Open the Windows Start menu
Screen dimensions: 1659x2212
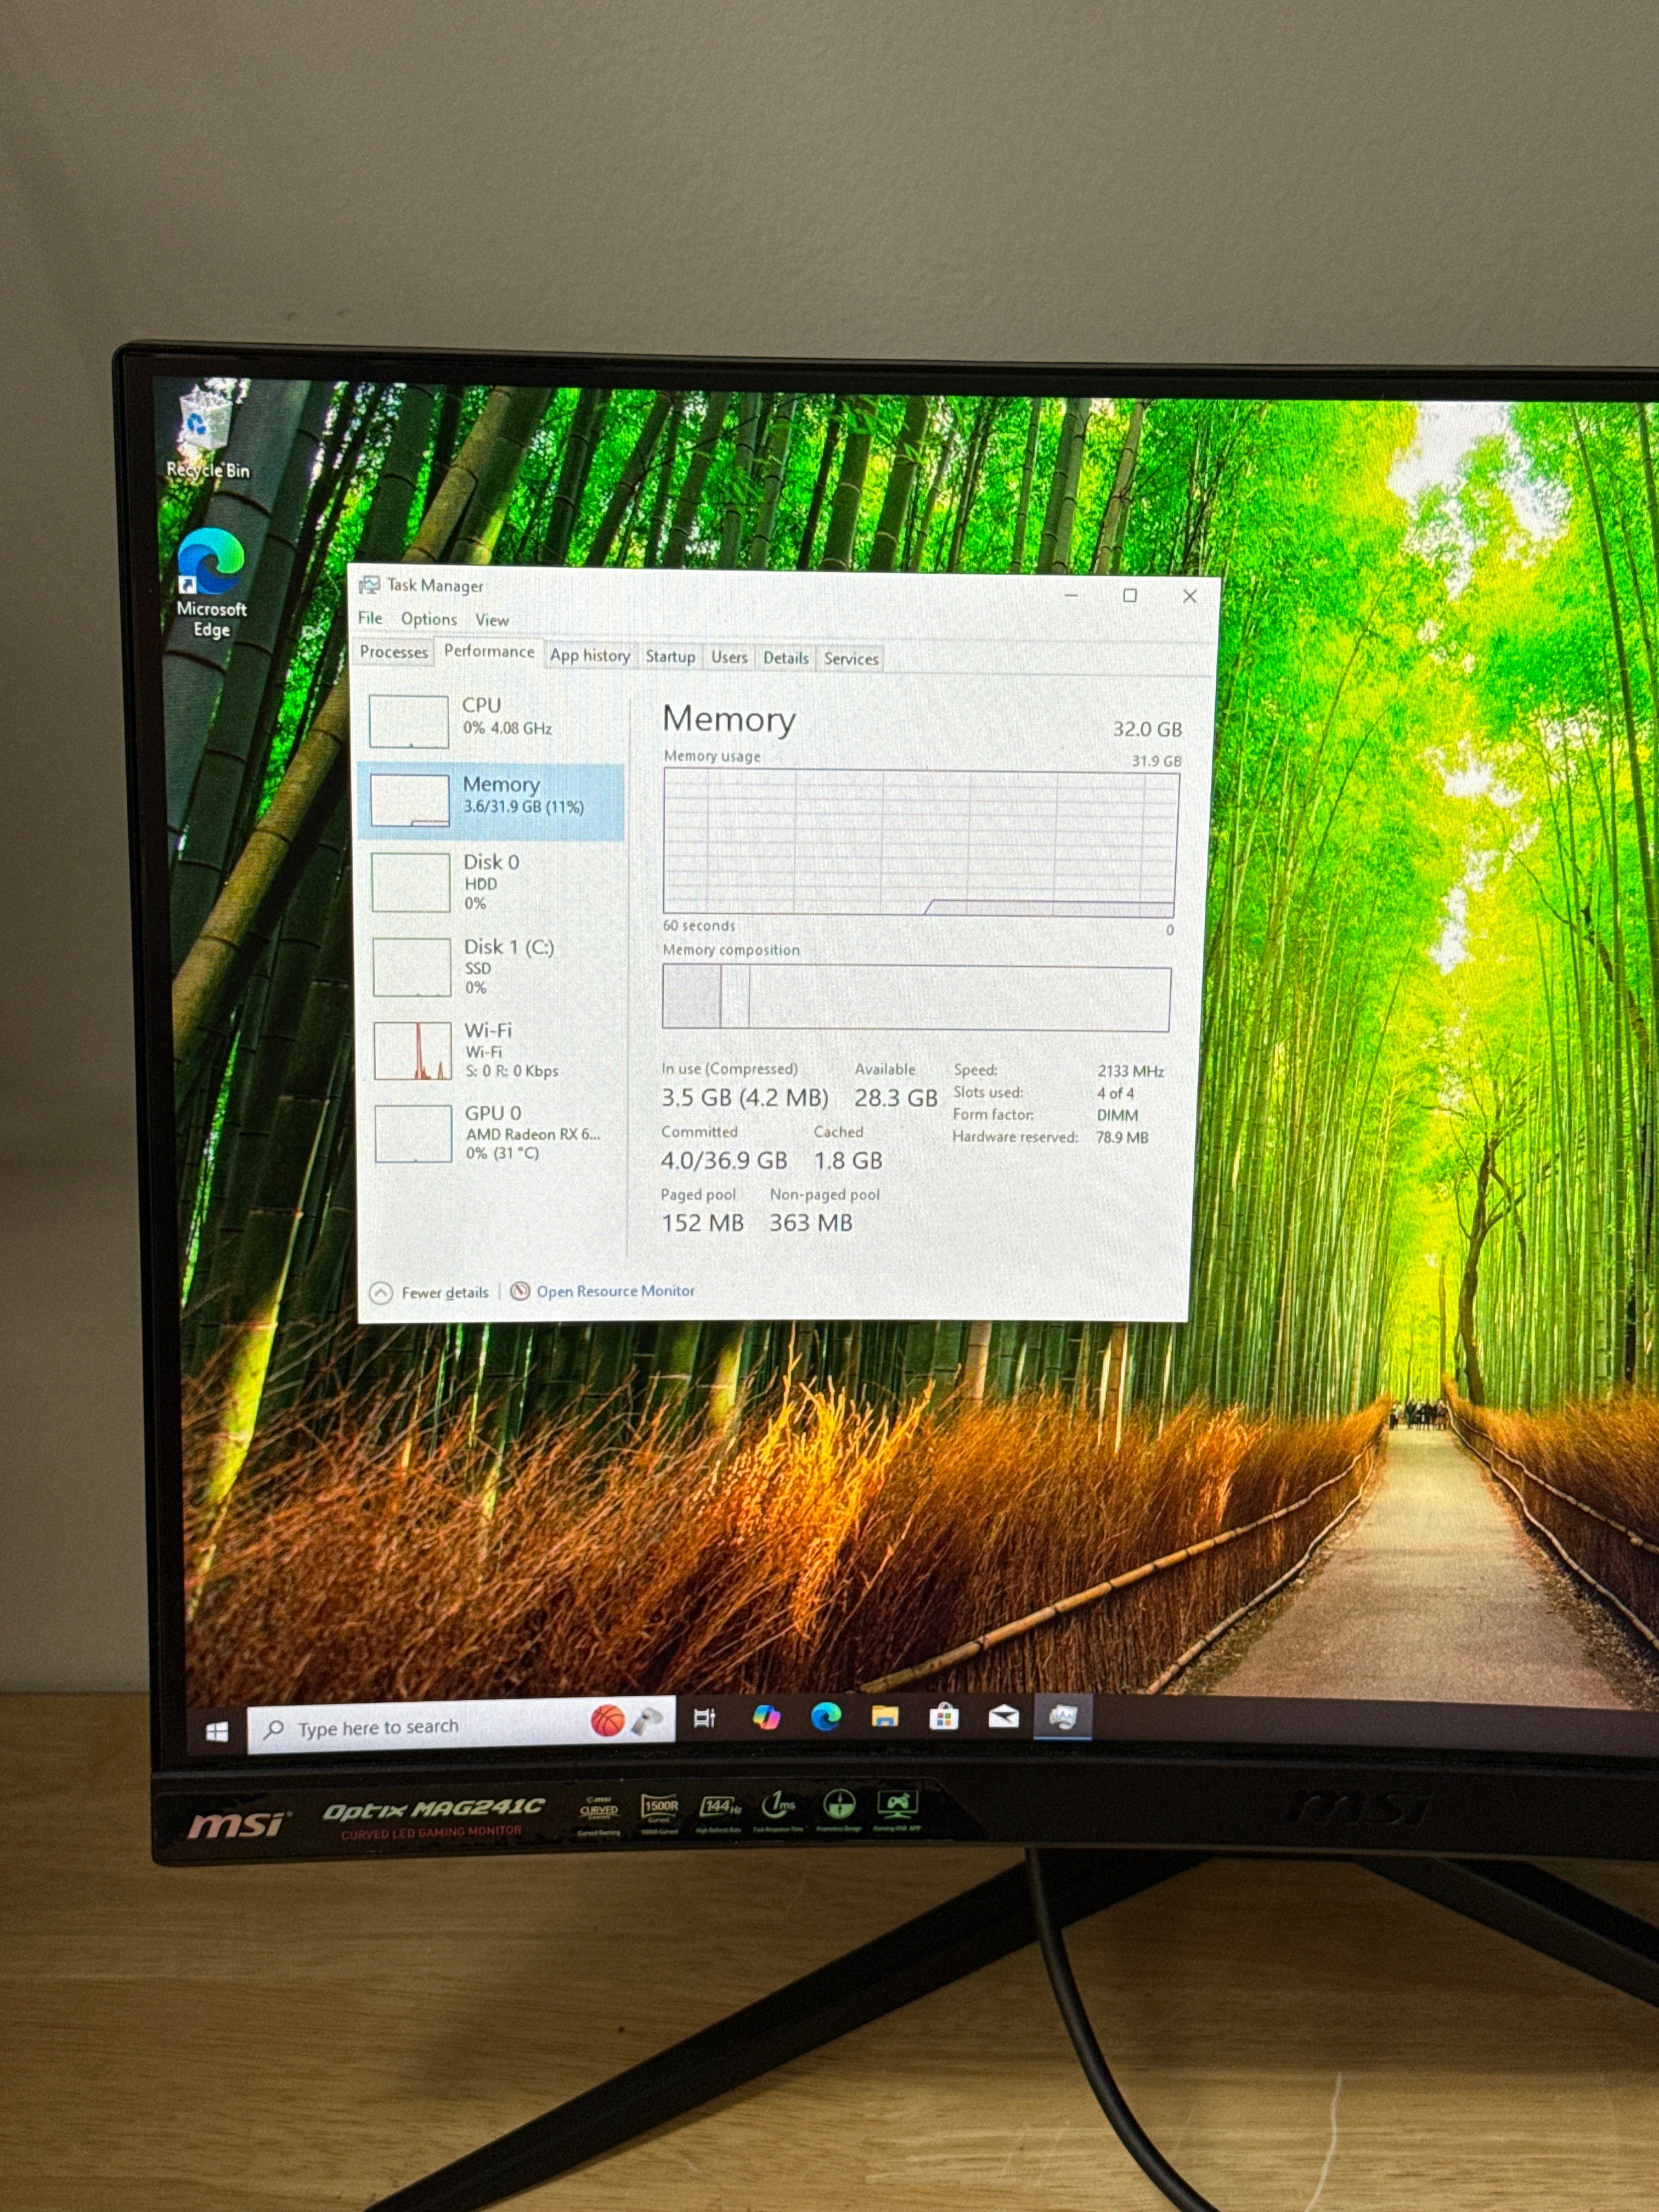tap(217, 1731)
